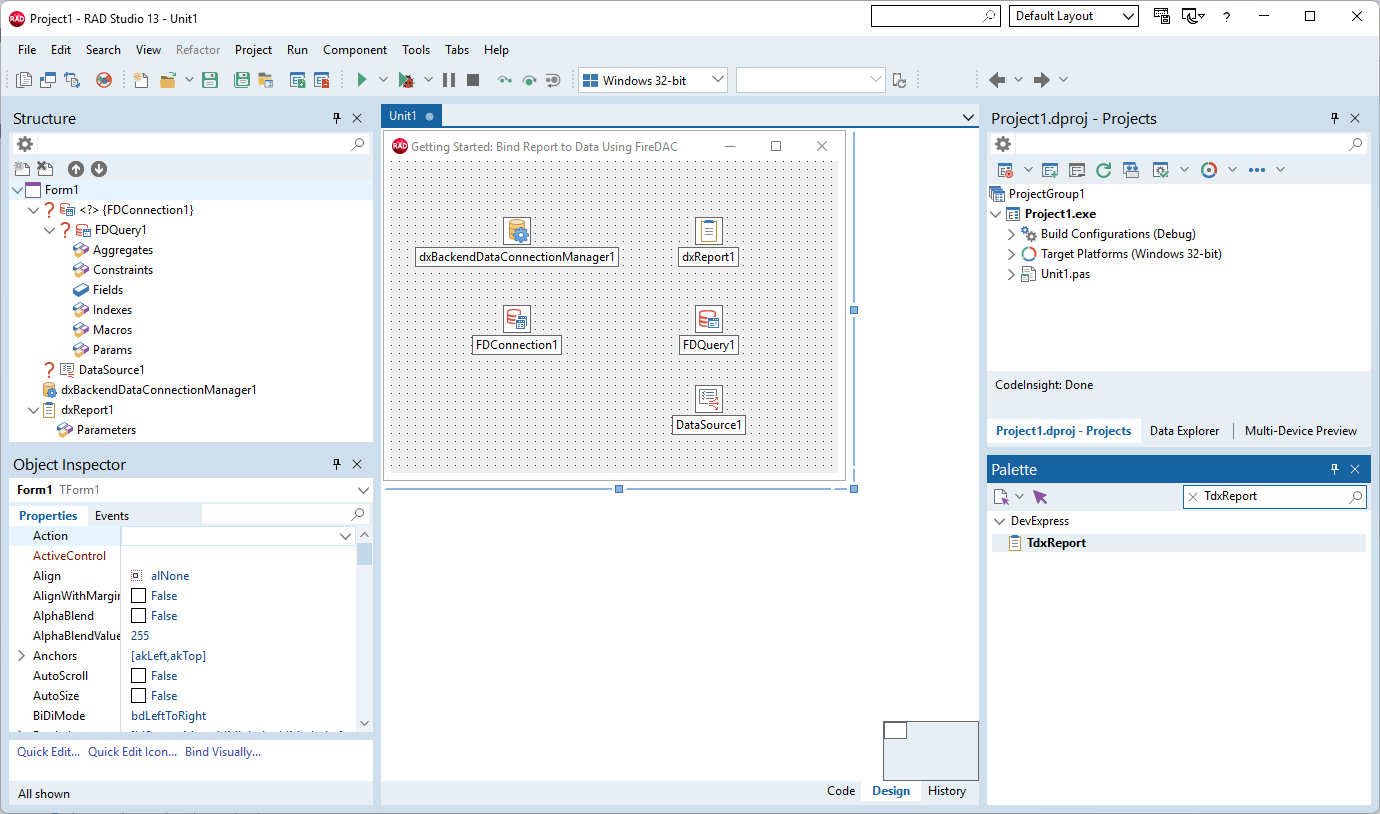The height and width of the screenshot is (814, 1380).
Task: Open the Component menu
Action: [355, 49]
